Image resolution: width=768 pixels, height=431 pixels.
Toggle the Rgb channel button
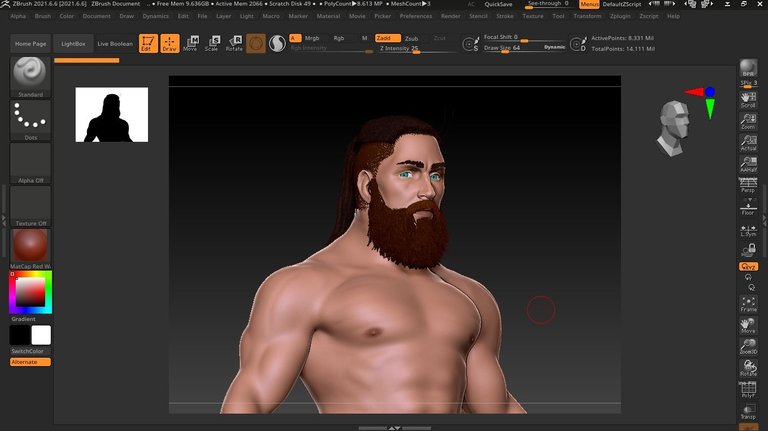[x=338, y=38]
